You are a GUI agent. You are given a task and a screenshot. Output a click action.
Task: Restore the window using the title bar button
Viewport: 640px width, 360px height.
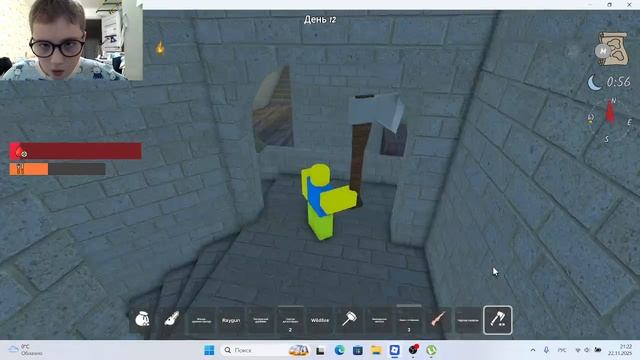609,4
